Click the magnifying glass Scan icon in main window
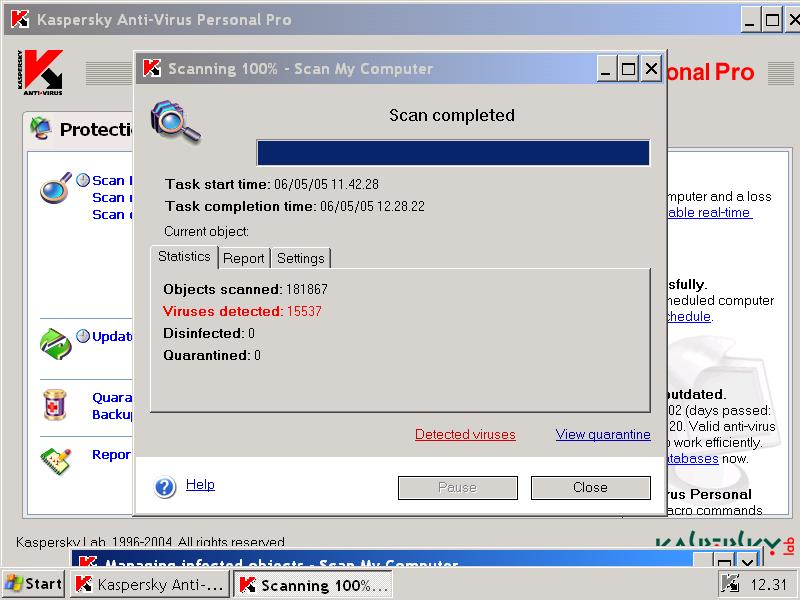The width and height of the screenshot is (800, 600). [x=56, y=188]
